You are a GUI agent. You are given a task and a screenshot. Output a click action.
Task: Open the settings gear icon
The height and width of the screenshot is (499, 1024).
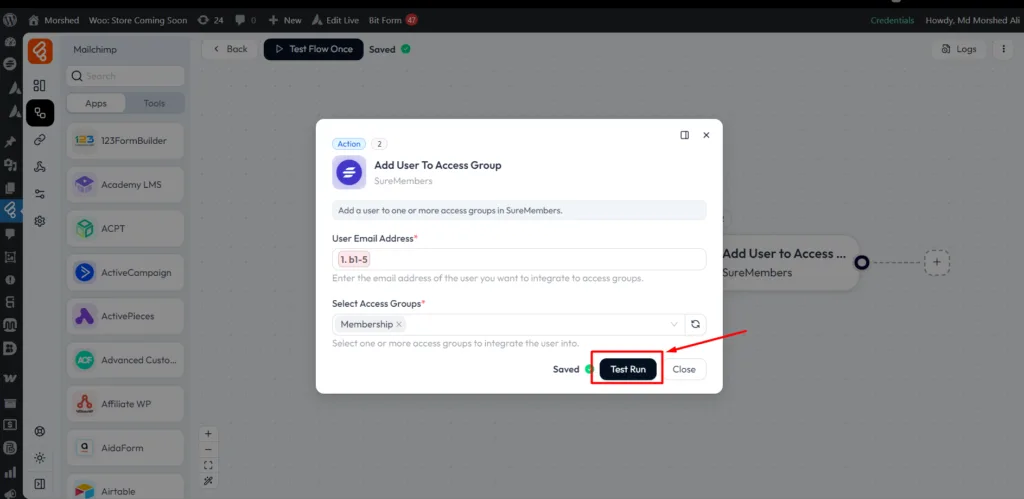[40, 221]
